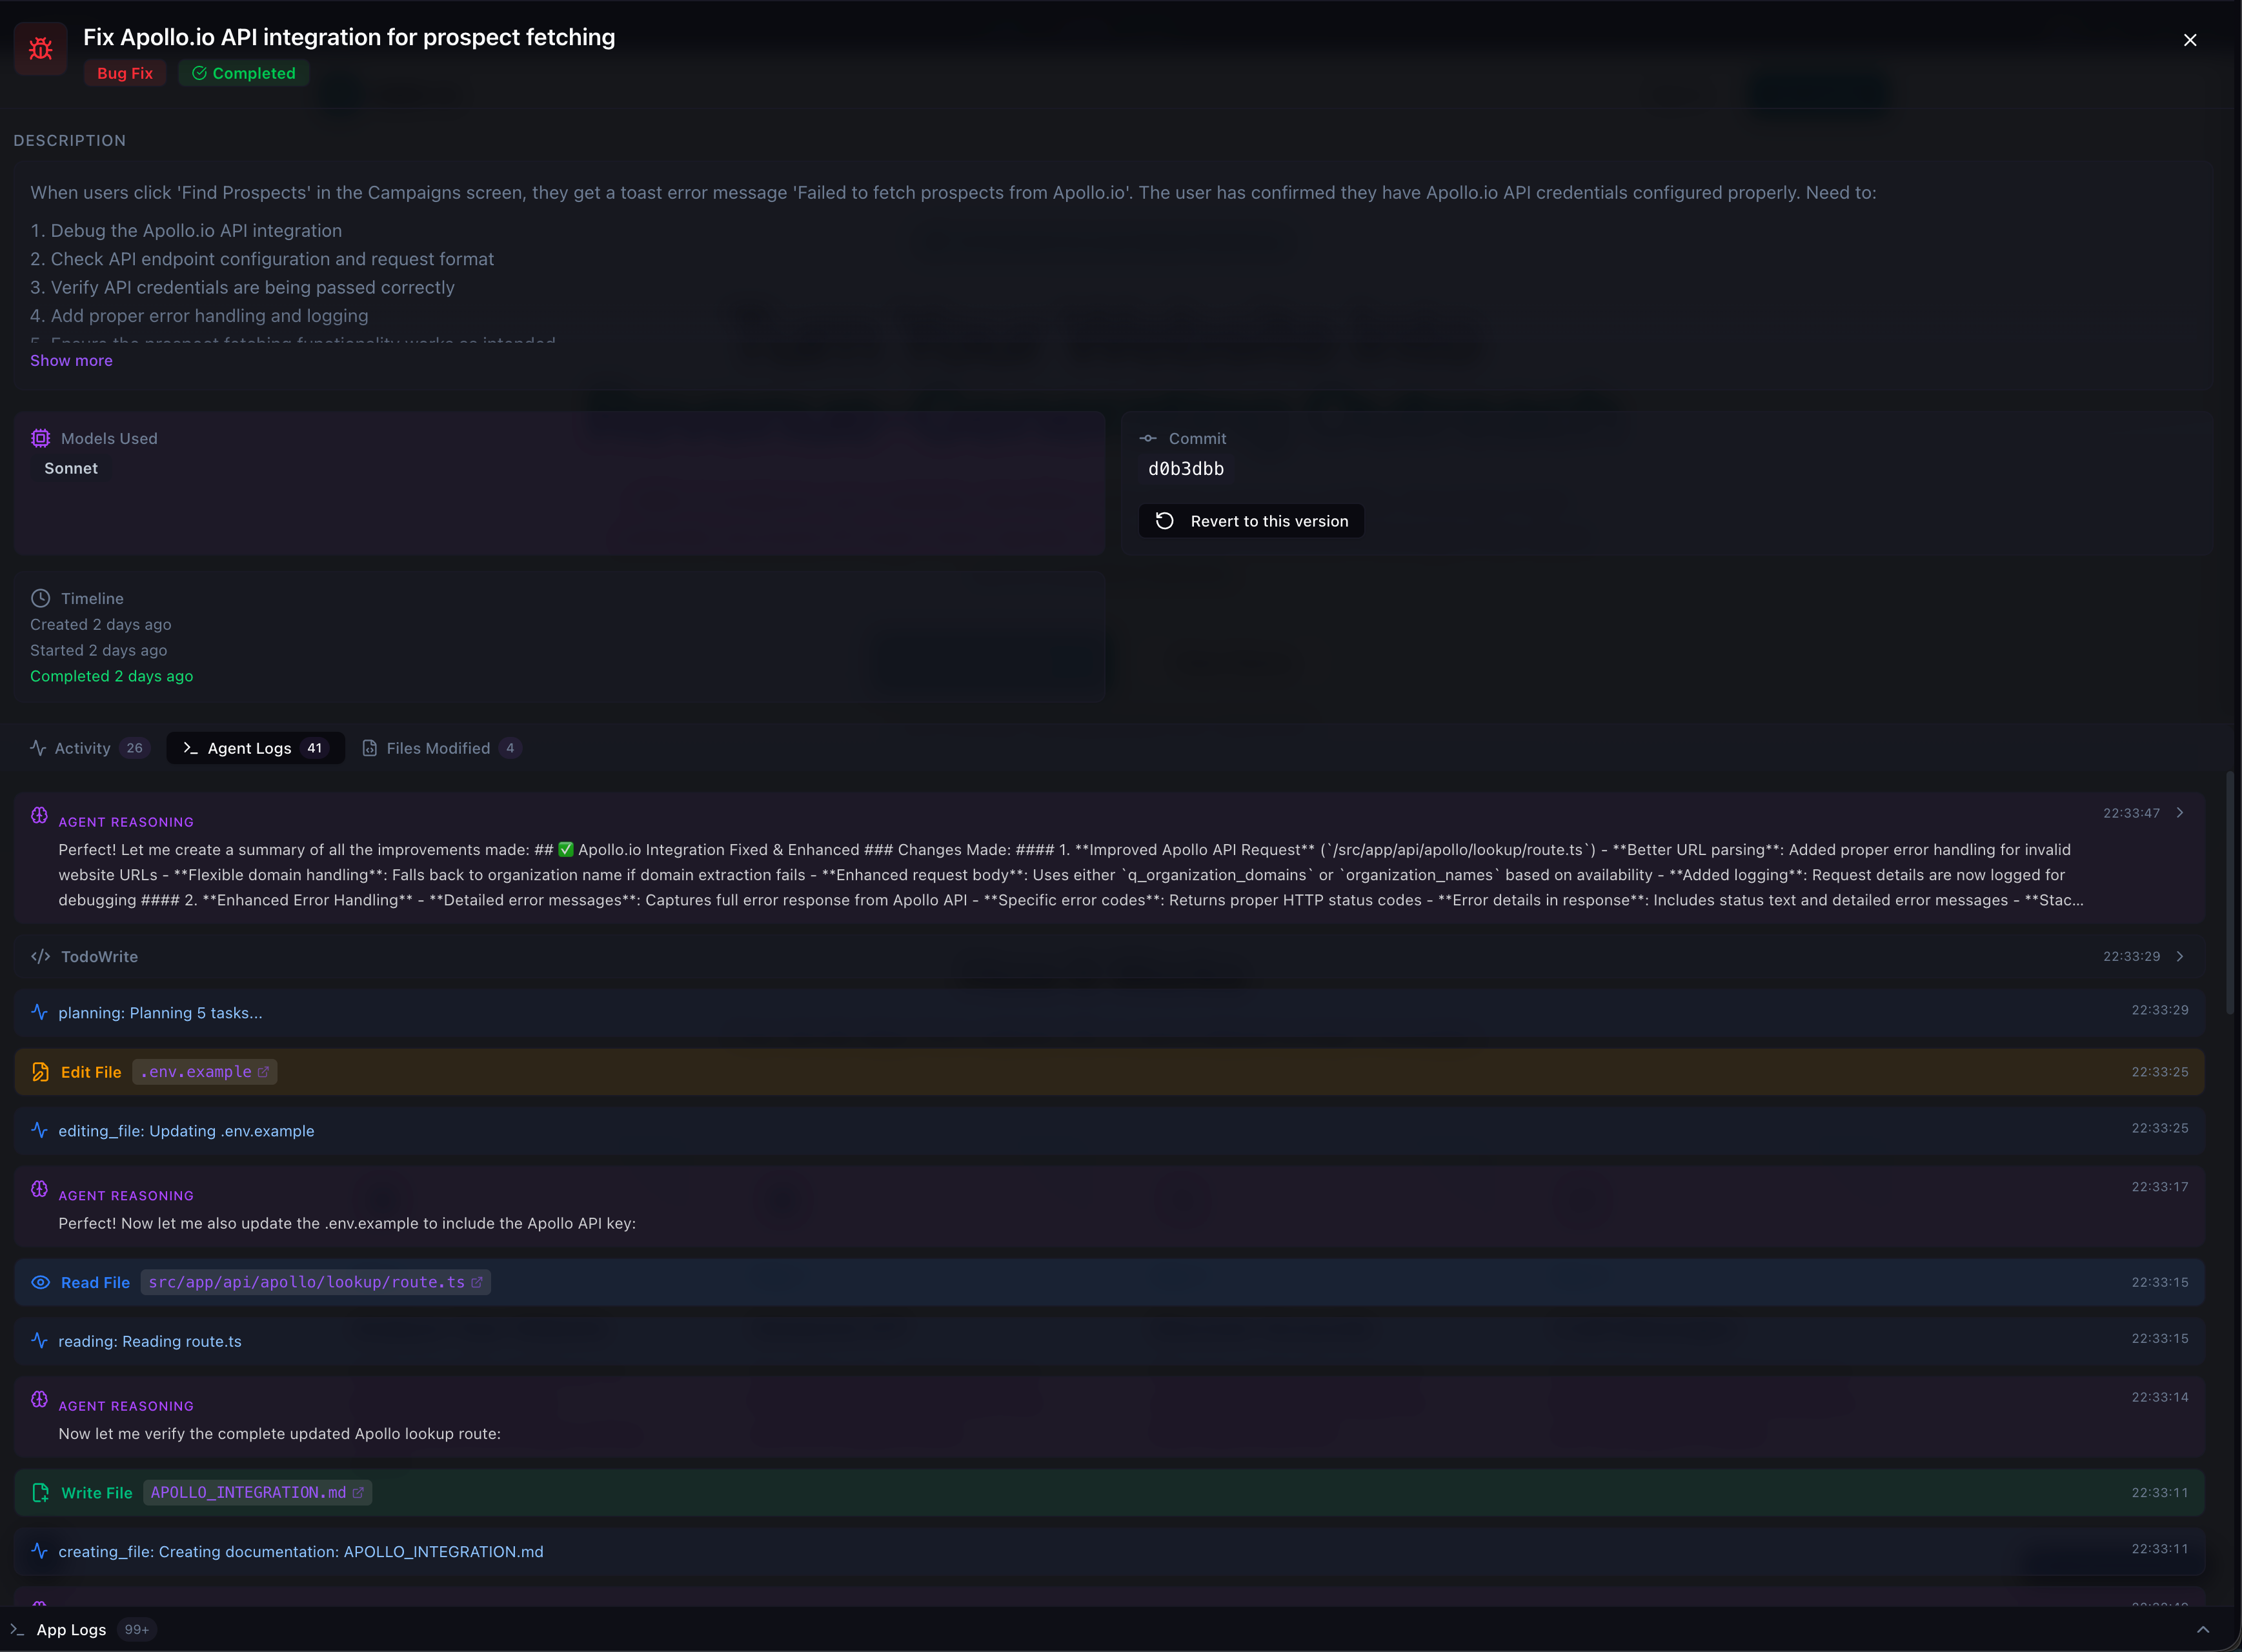The height and width of the screenshot is (1652, 2242).
Task: Click the editing_file .env.example pulse icon
Action: point(39,1130)
